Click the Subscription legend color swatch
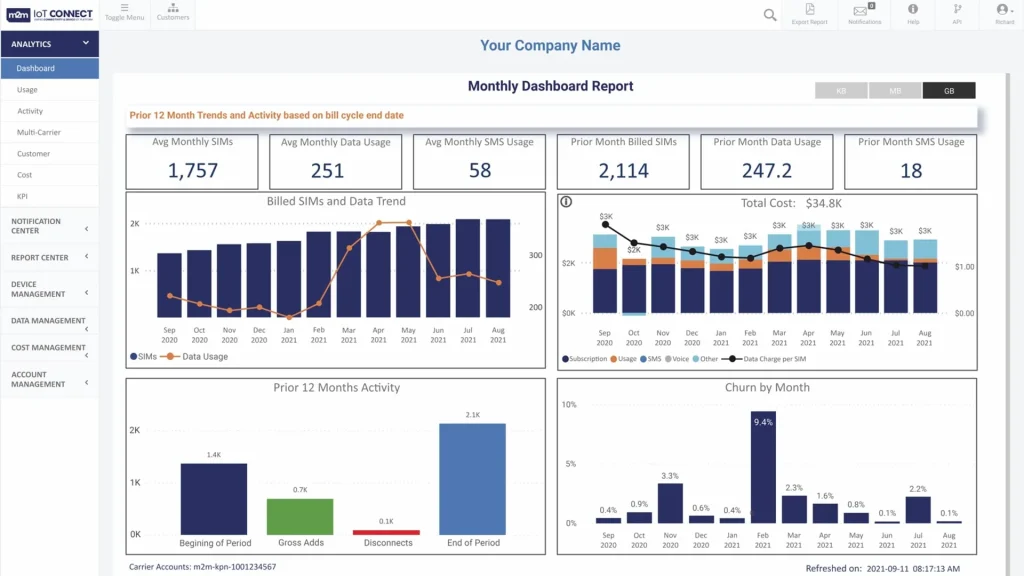Screen dimensions: 1024x576 565,358
